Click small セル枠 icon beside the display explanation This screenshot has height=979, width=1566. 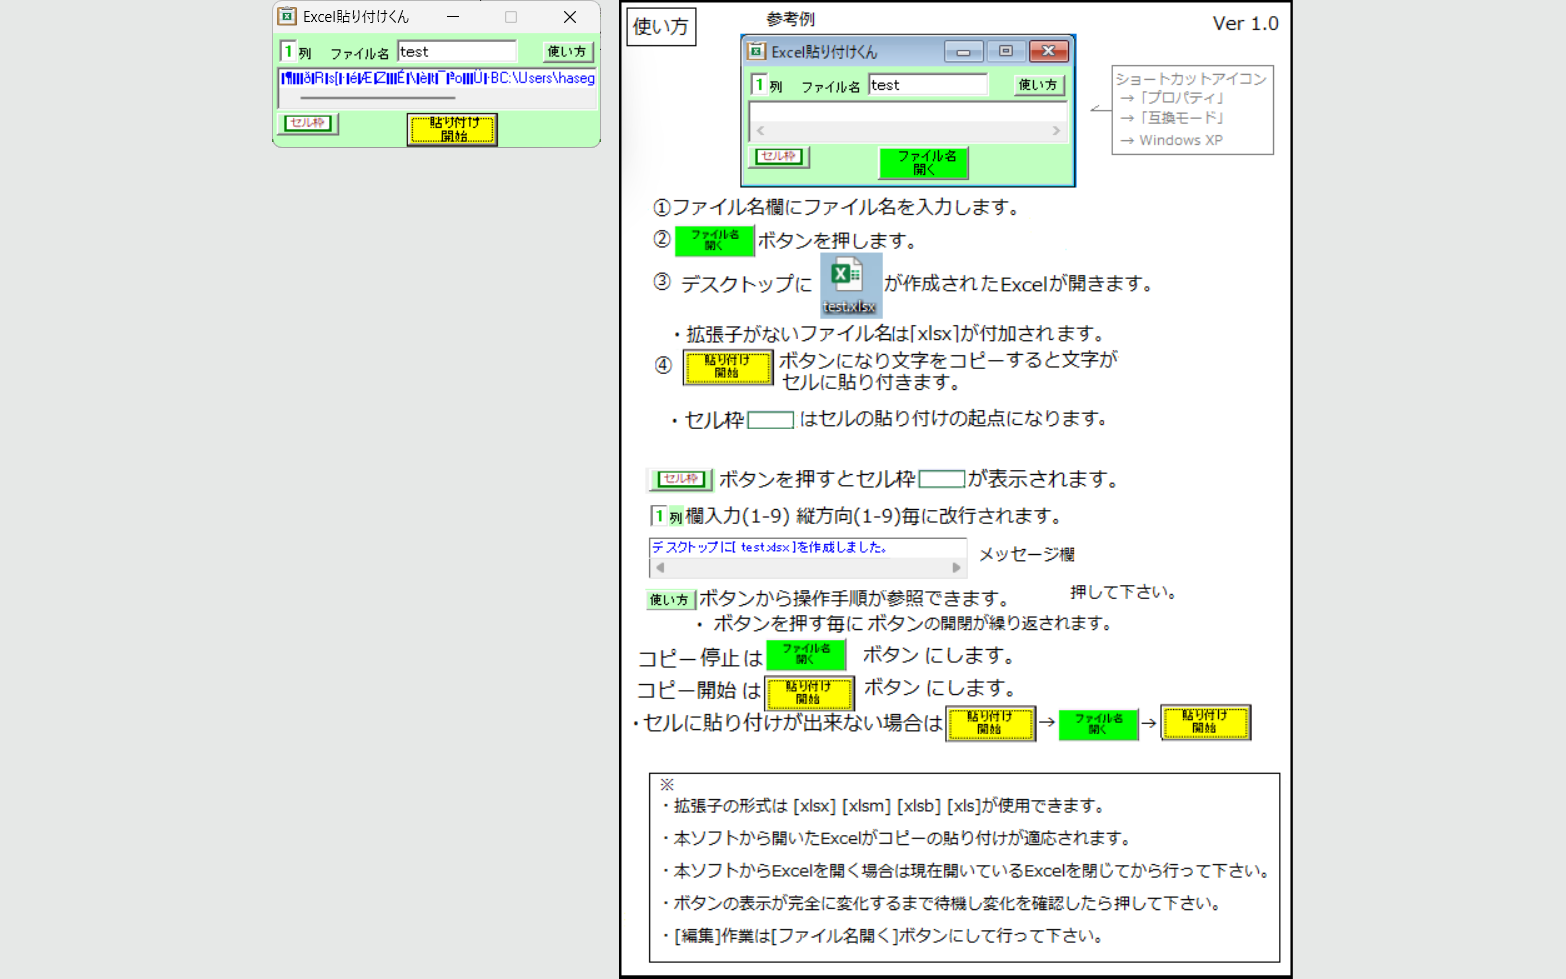click(x=679, y=479)
